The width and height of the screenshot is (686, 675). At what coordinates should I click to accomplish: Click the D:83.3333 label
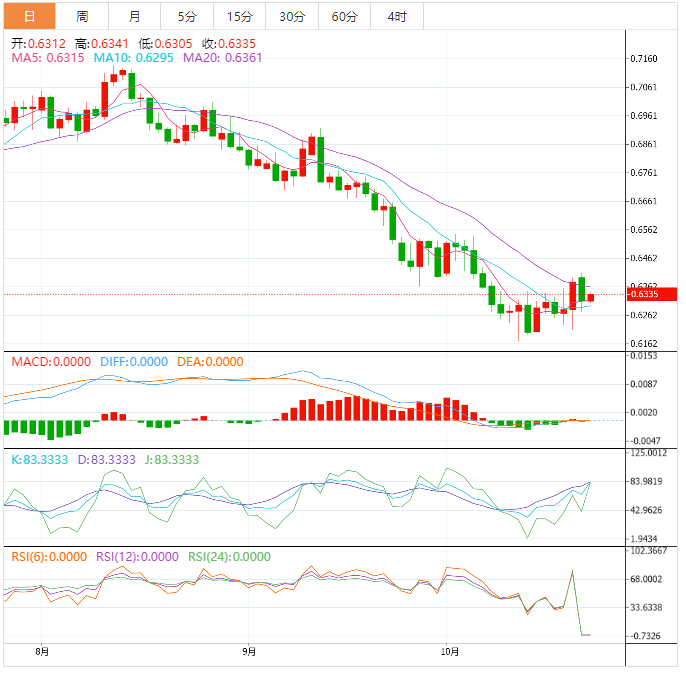(x=106, y=460)
